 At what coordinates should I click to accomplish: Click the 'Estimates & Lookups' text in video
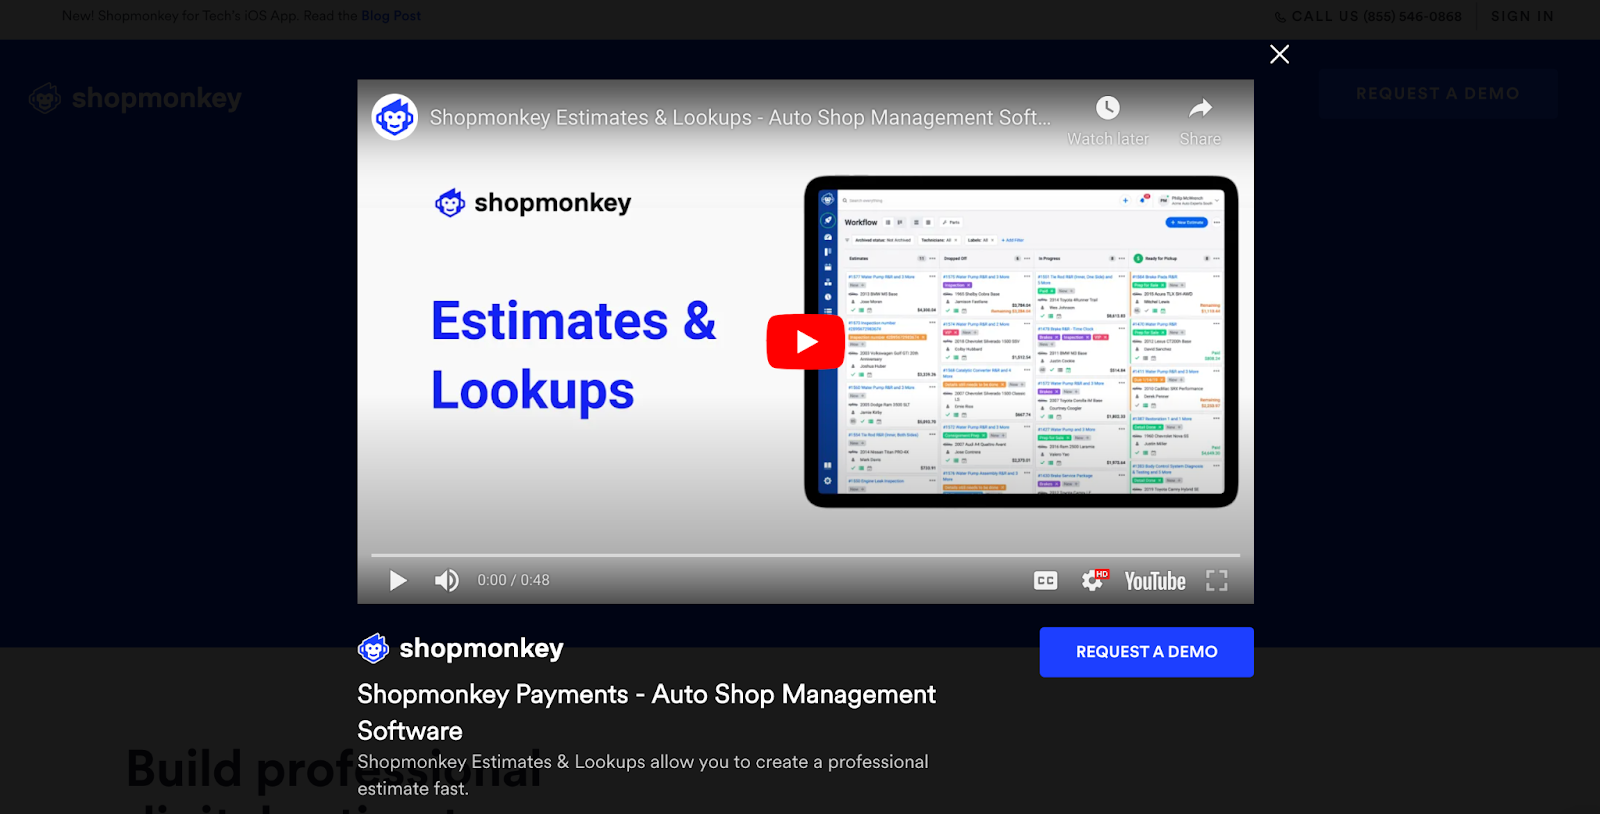pos(573,355)
